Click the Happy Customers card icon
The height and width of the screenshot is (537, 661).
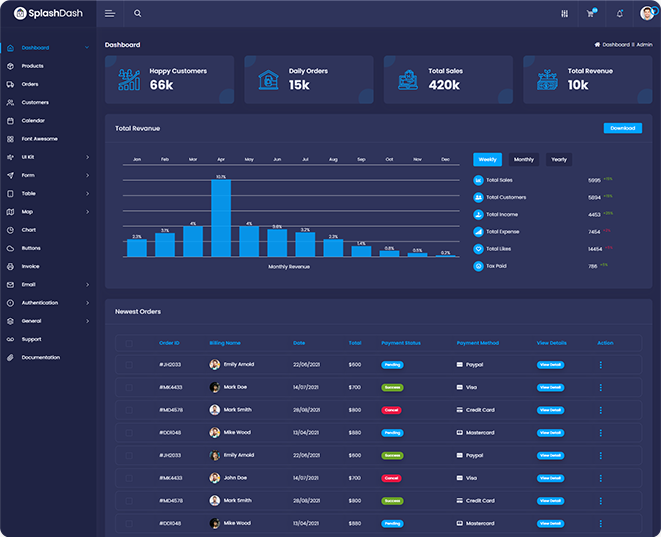coord(129,80)
